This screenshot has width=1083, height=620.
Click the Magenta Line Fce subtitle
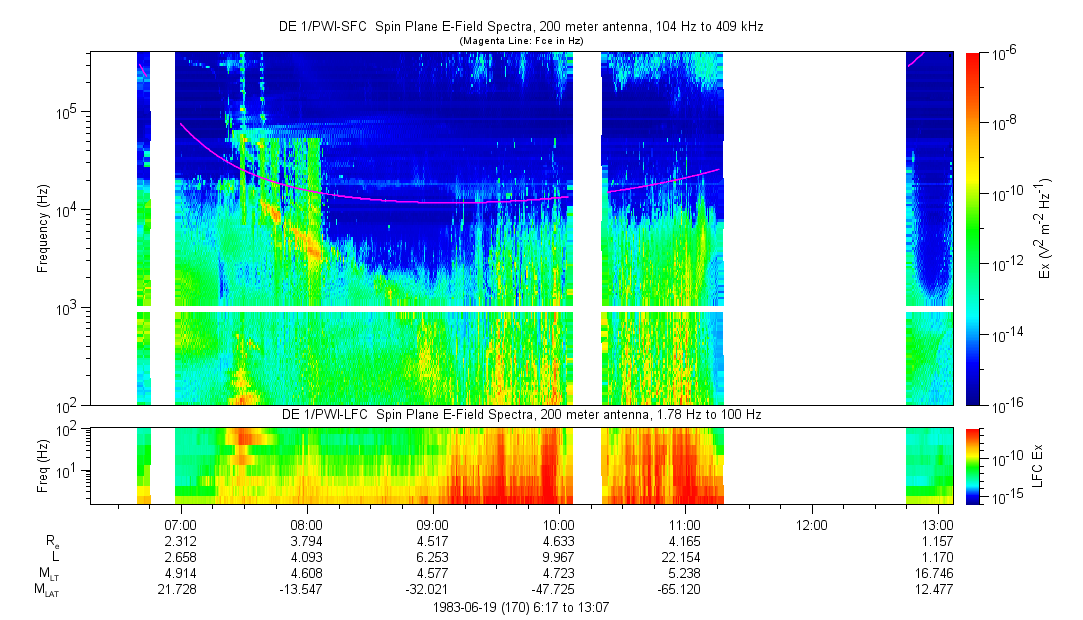pos(521,41)
